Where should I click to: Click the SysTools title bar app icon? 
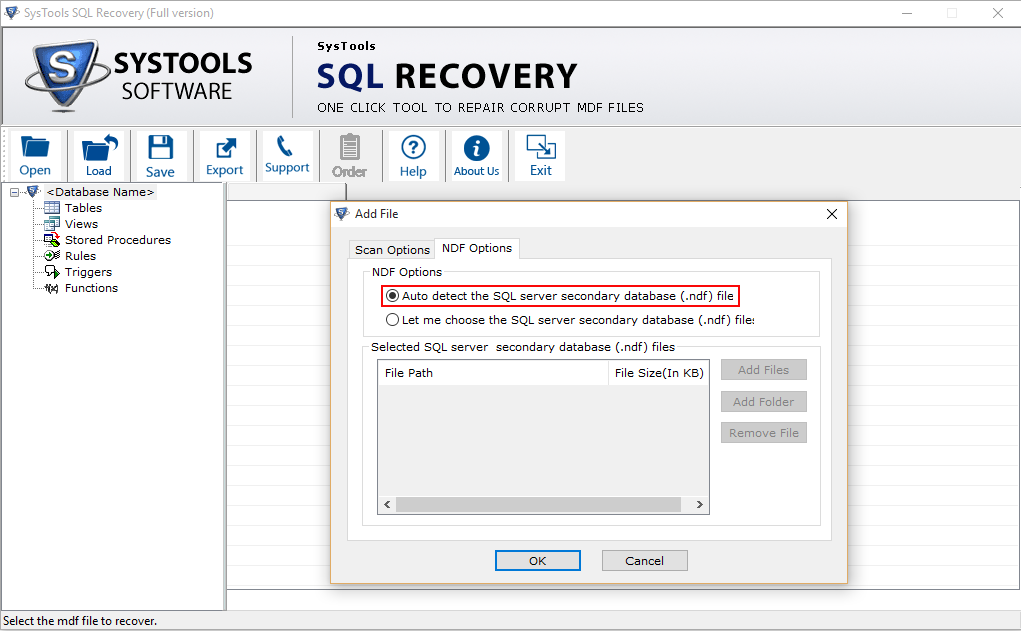click(x=12, y=12)
